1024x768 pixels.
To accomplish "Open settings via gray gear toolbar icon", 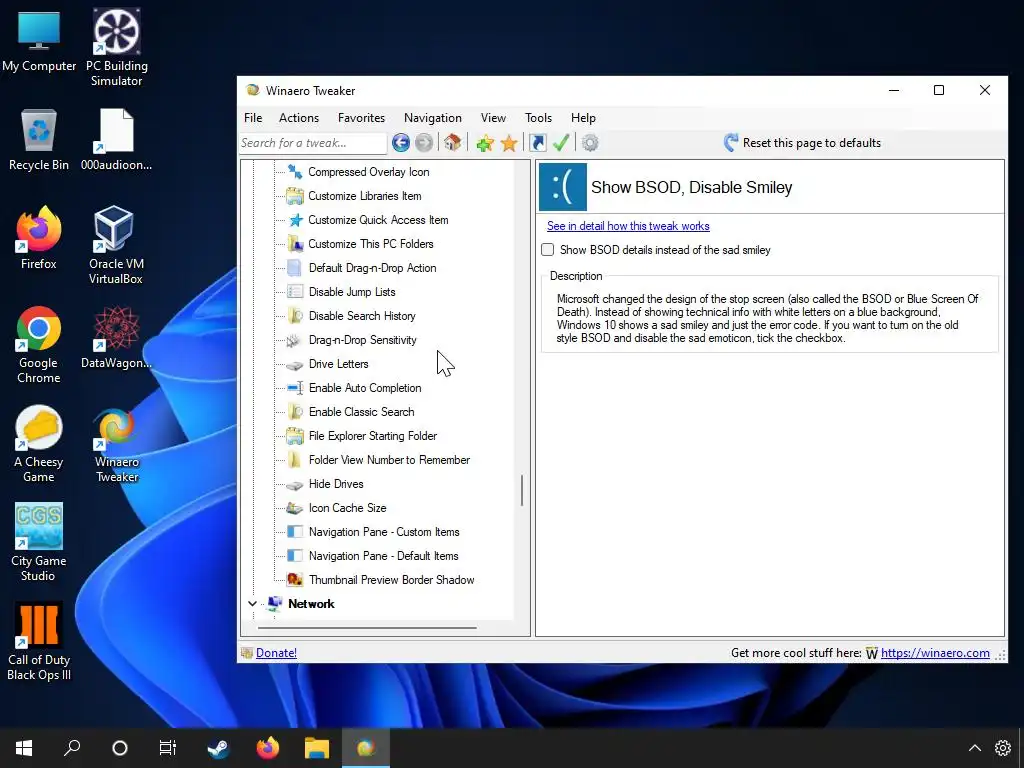I will click(590, 142).
